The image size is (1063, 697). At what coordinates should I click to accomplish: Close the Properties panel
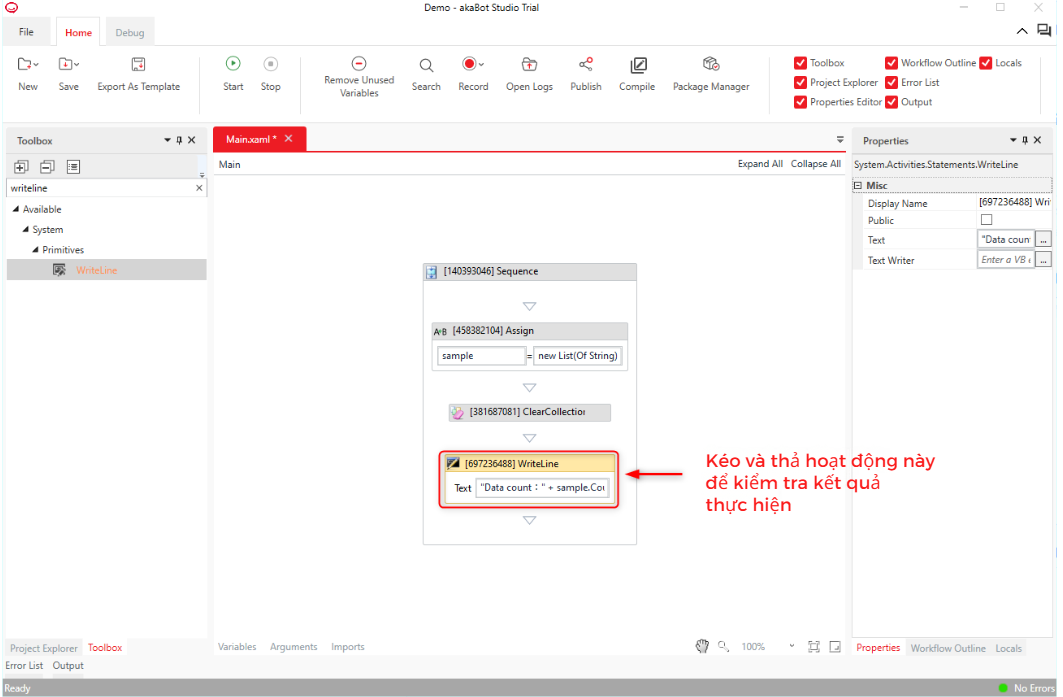[x=1037, y=140]
